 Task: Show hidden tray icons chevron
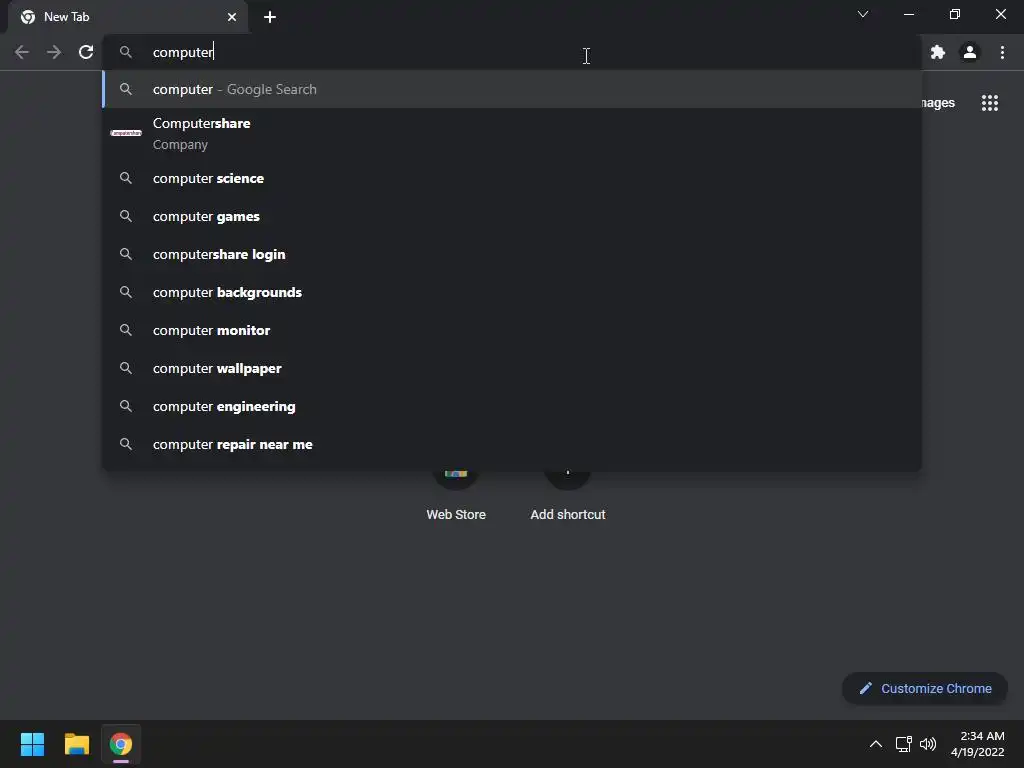(876, 744)
